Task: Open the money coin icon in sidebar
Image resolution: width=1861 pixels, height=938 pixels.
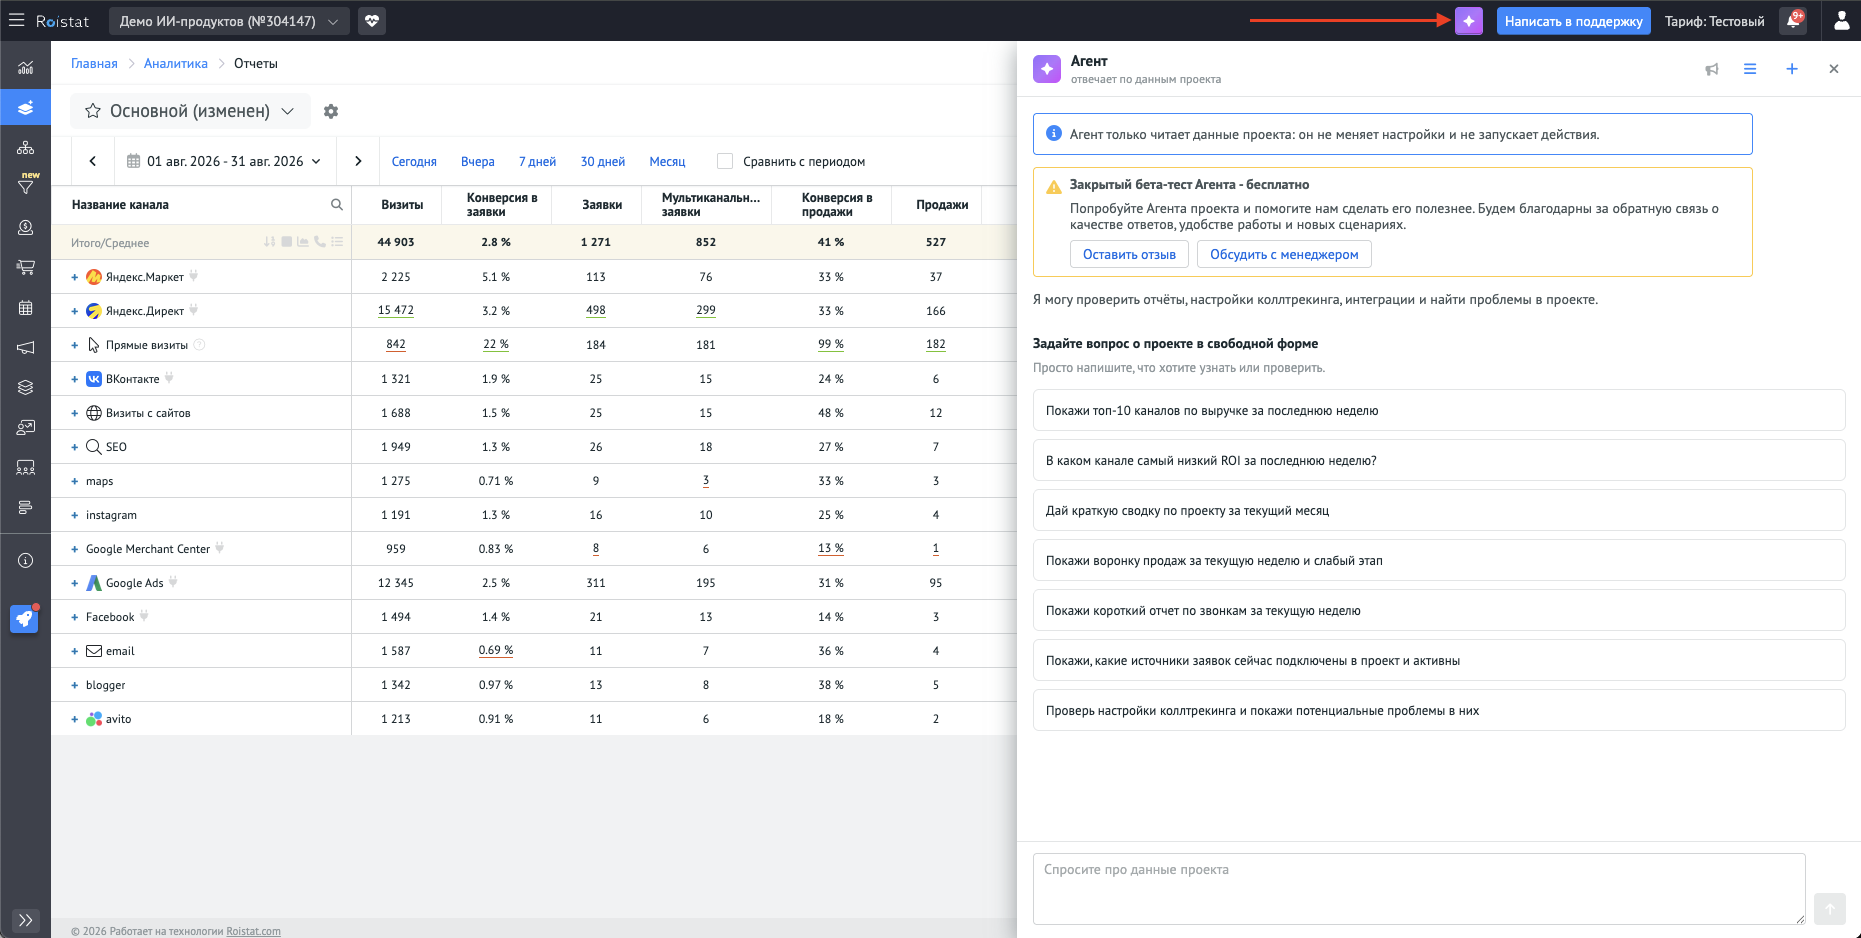Action: tap(26, 228)
